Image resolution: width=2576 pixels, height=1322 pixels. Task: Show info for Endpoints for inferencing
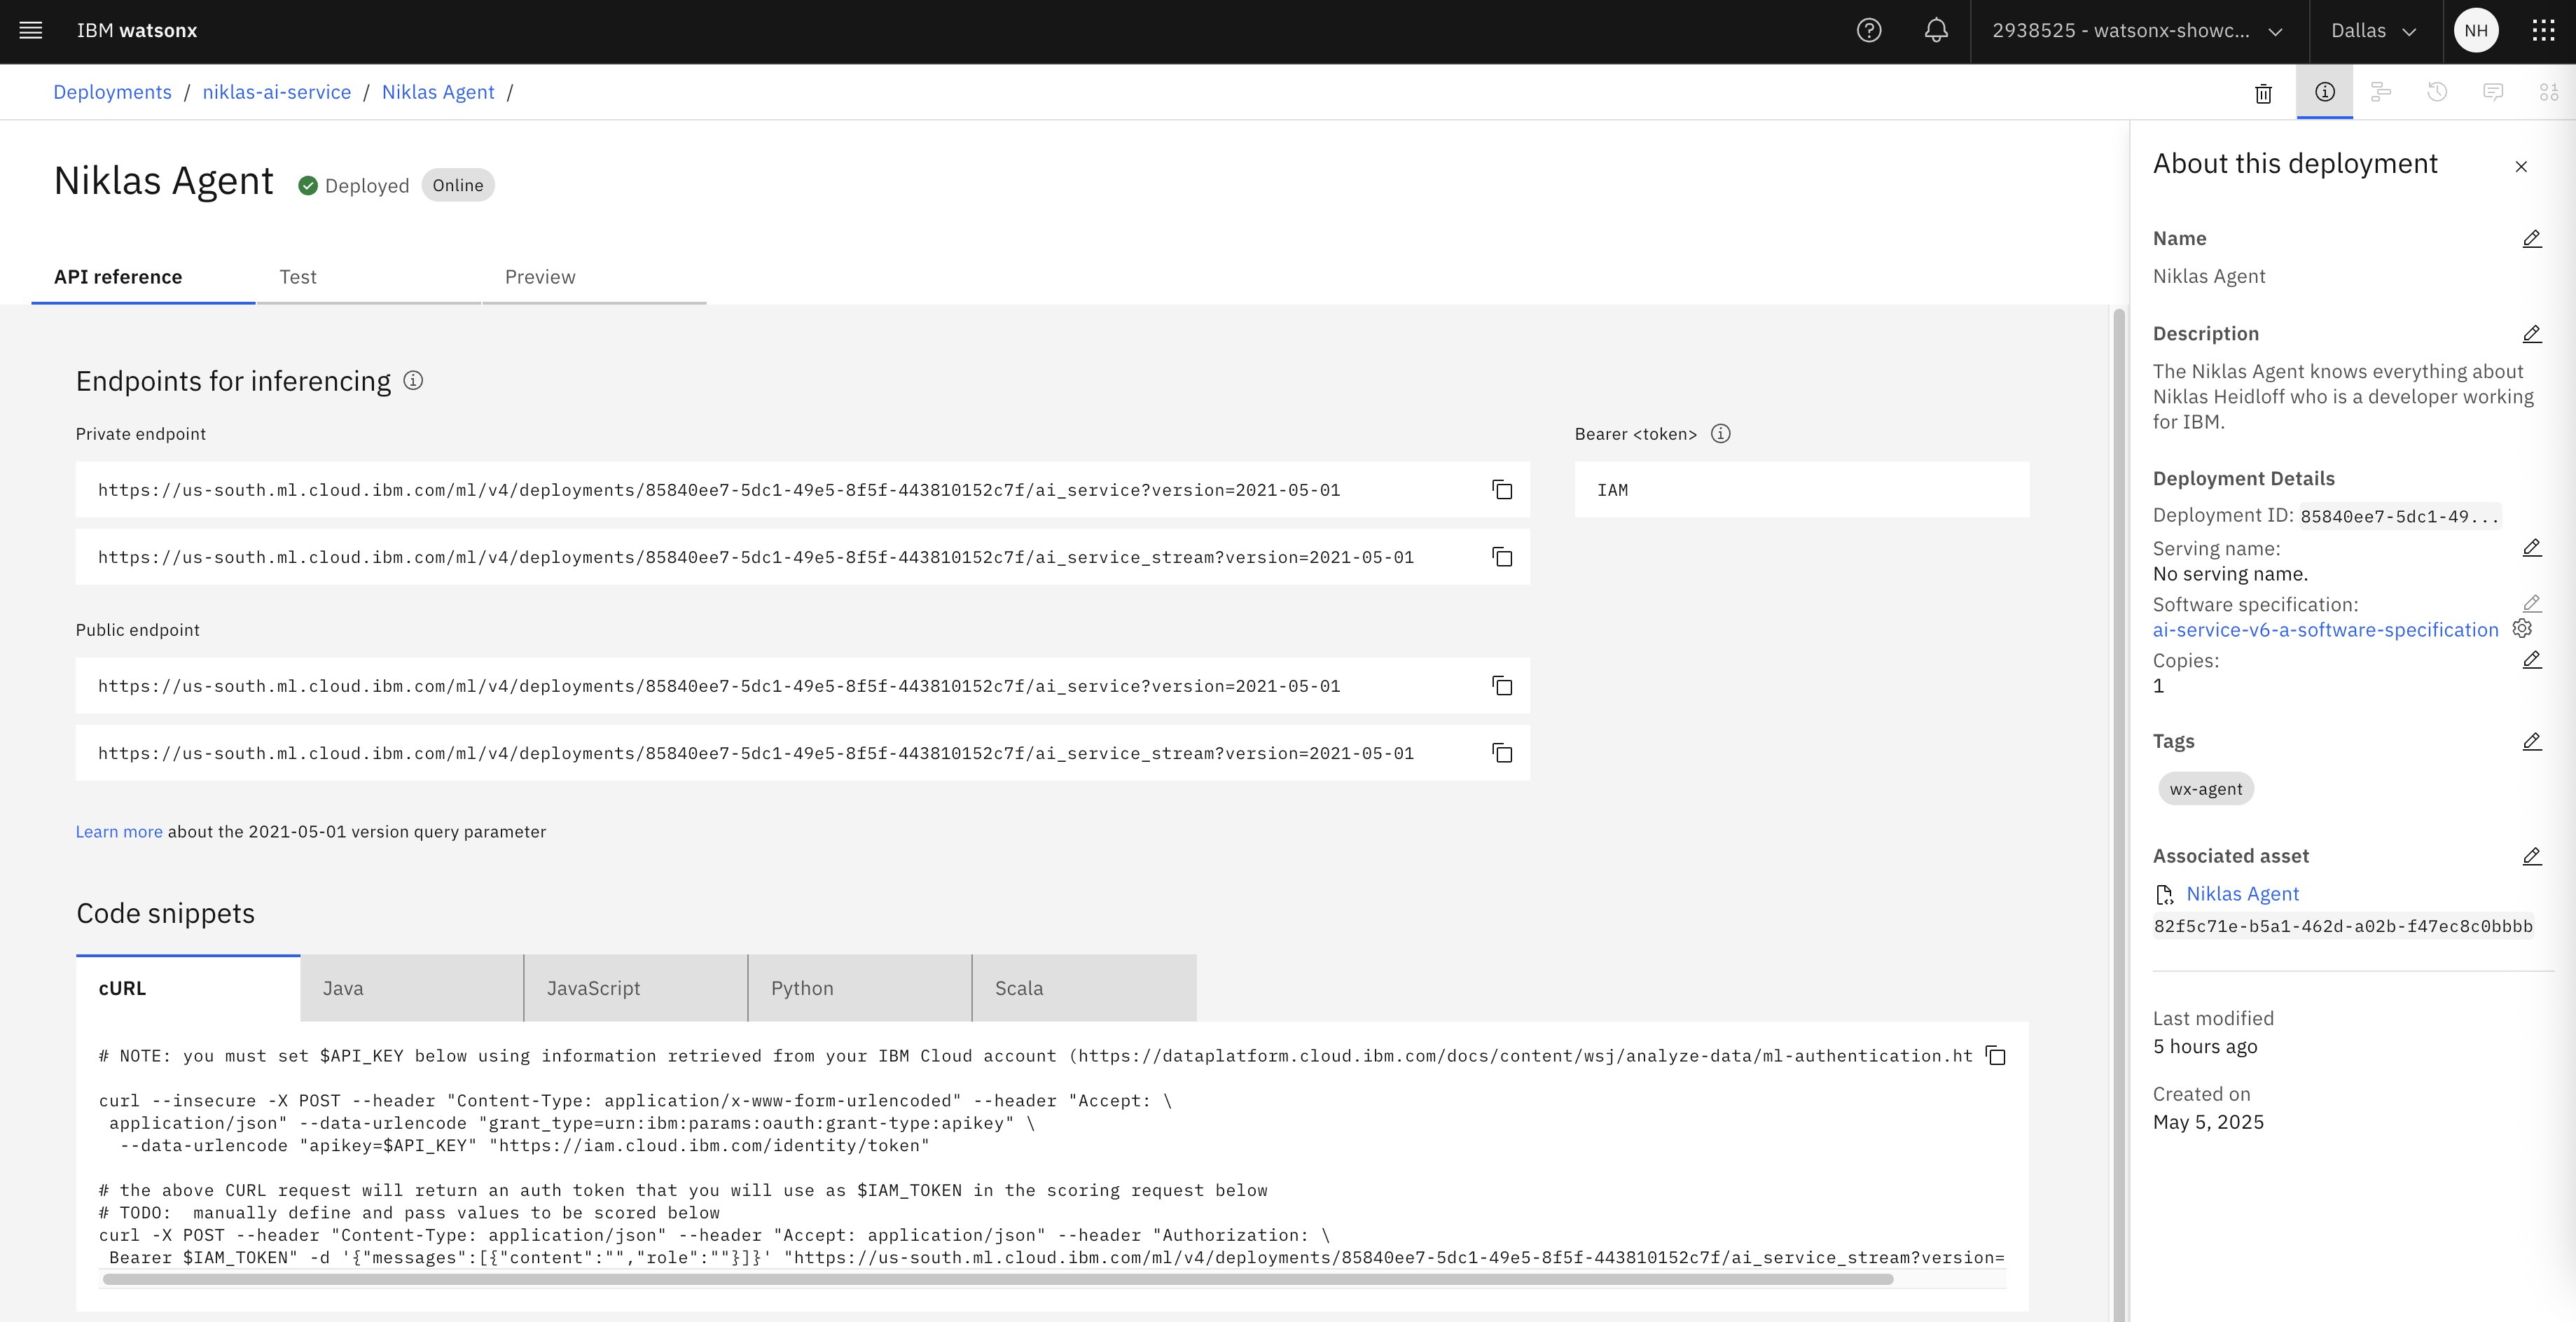click(413, 381)
